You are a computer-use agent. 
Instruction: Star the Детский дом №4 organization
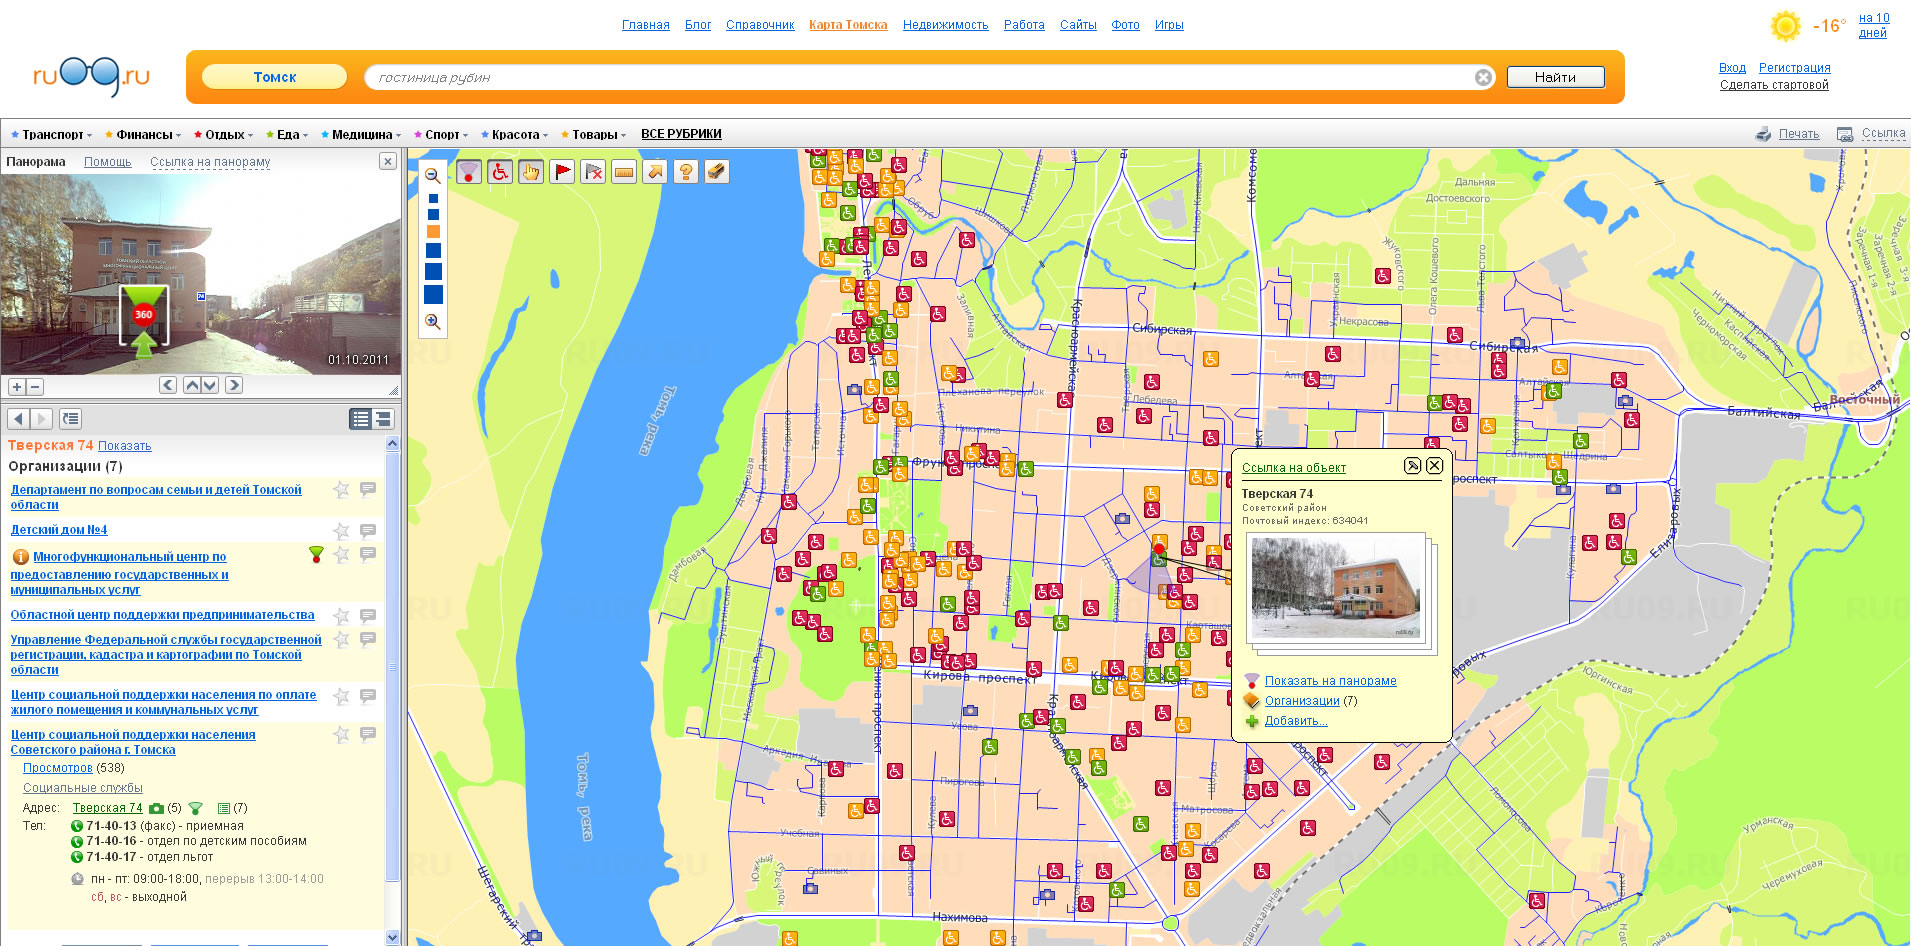(341, 530)
